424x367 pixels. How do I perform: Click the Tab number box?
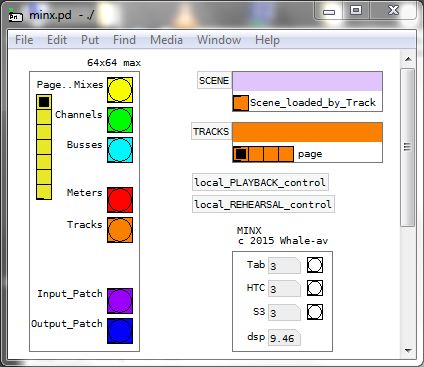[284, 266]
